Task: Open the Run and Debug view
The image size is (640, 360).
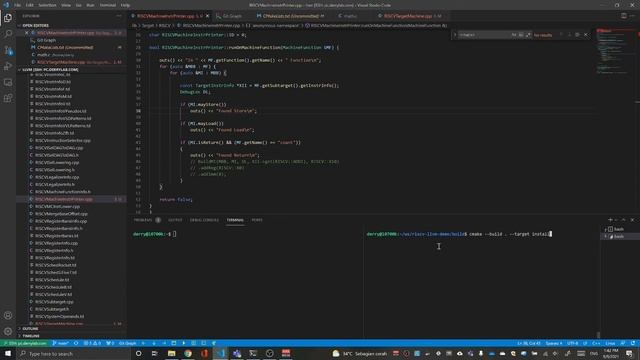Action: click(8, 66)
